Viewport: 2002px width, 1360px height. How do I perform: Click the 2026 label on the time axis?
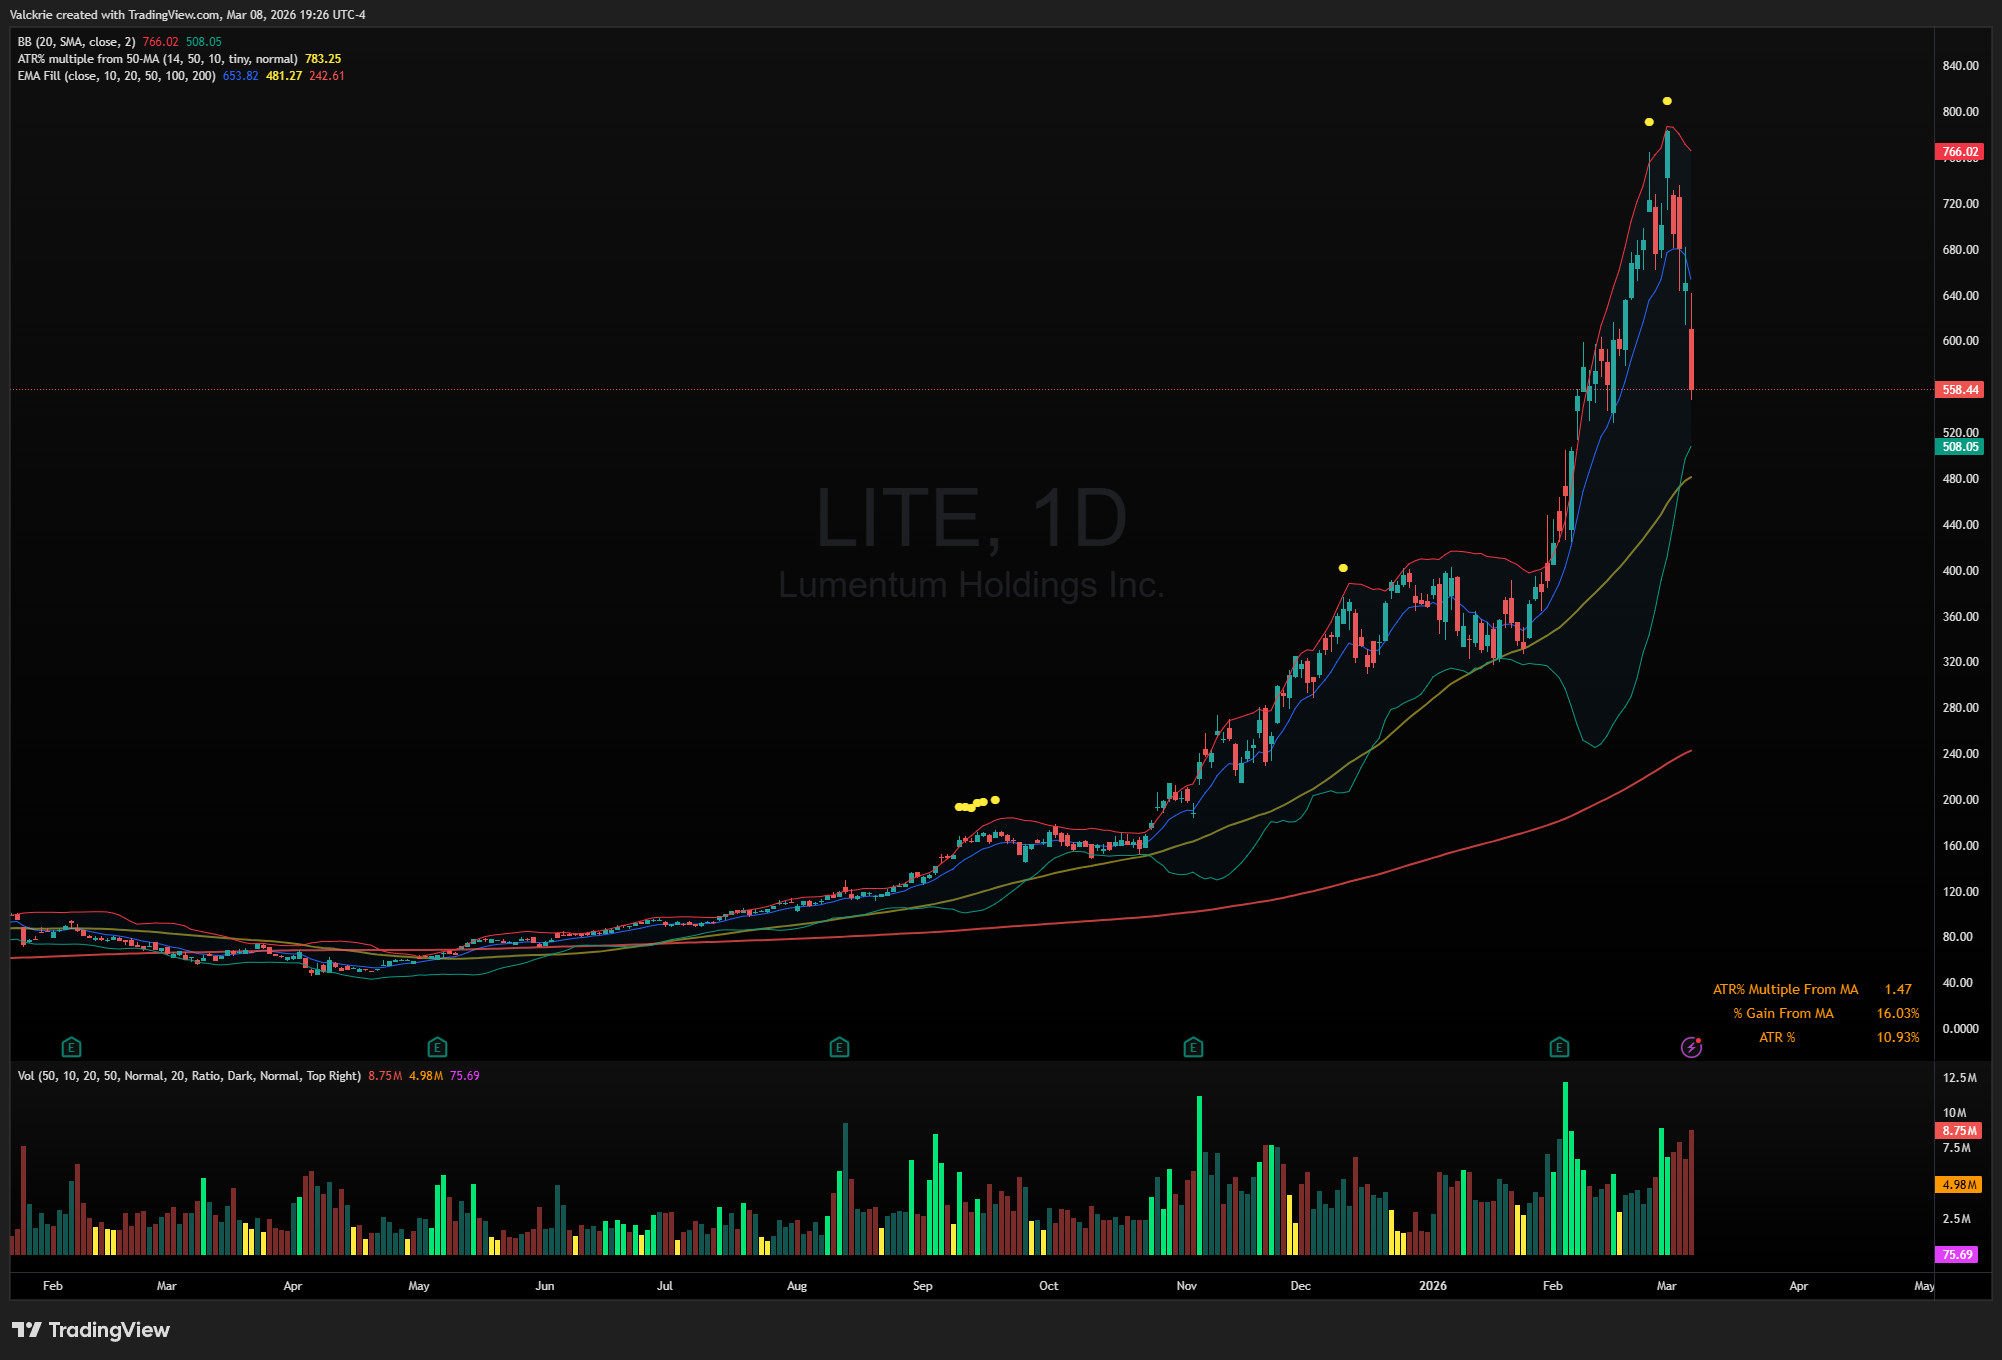point(1432,1286)
